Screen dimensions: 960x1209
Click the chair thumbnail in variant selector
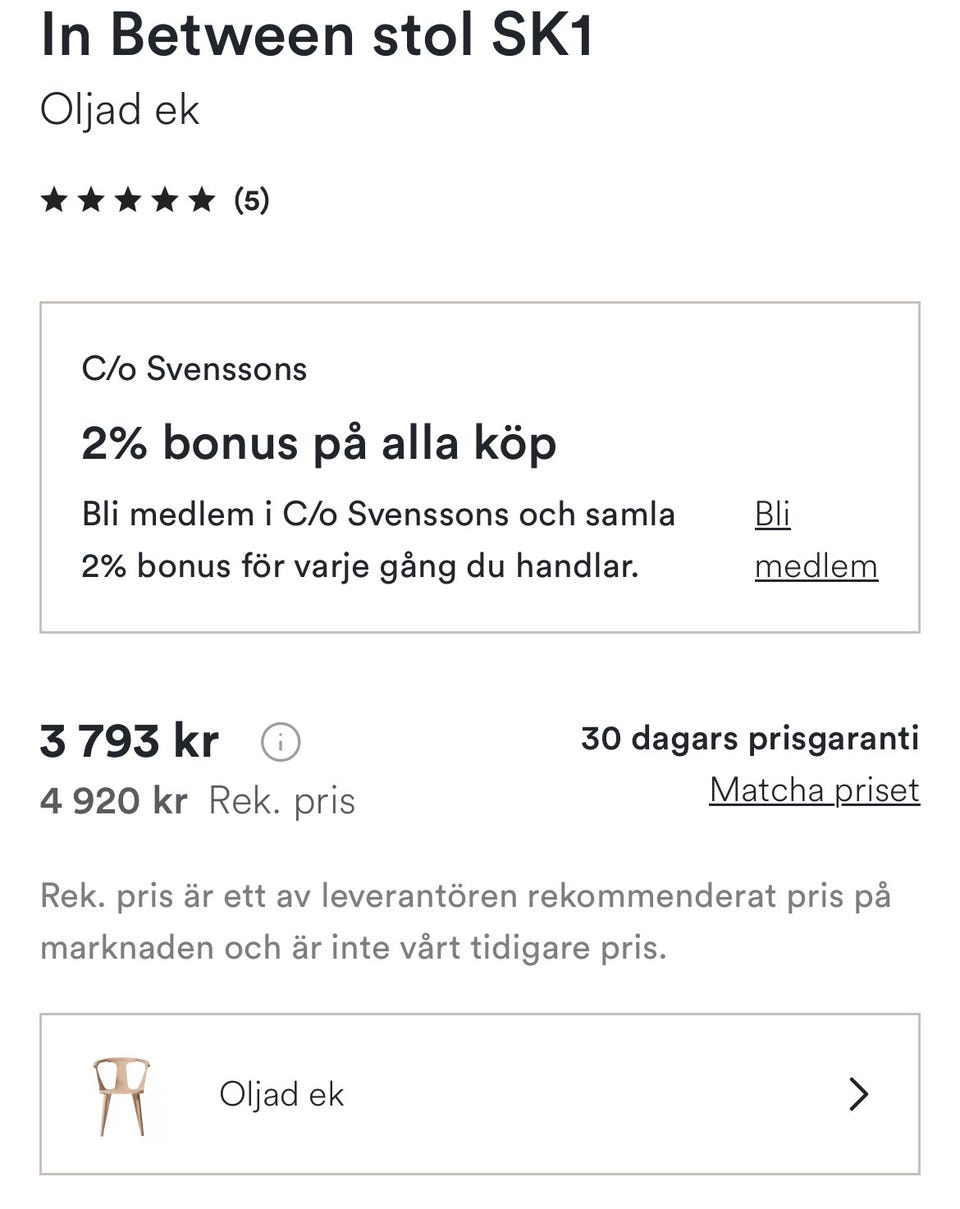tap(121, 1095)
